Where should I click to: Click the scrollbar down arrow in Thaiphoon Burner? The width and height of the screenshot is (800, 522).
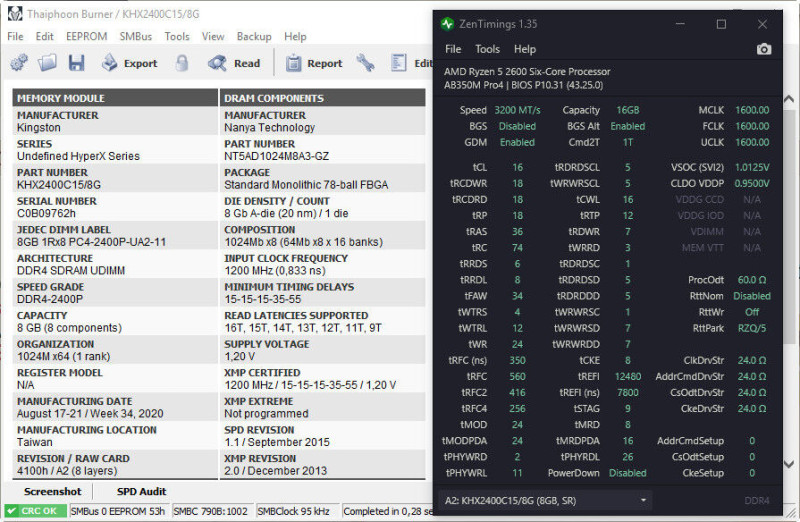pyautogui.click(x=789, y=464)
